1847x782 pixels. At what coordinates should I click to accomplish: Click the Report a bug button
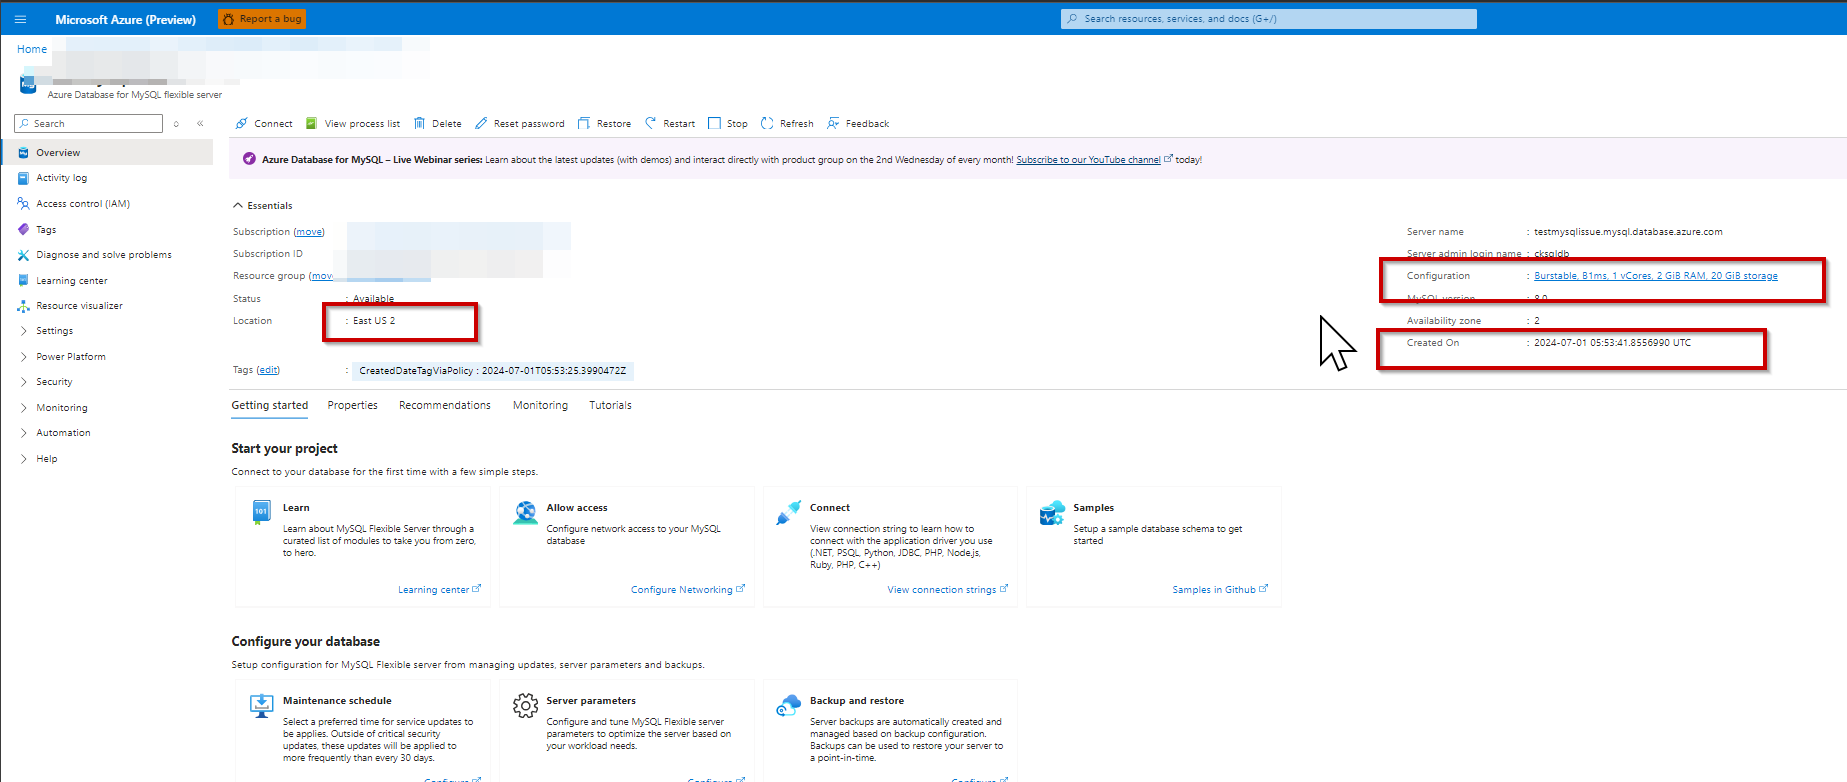coord(261,19)
